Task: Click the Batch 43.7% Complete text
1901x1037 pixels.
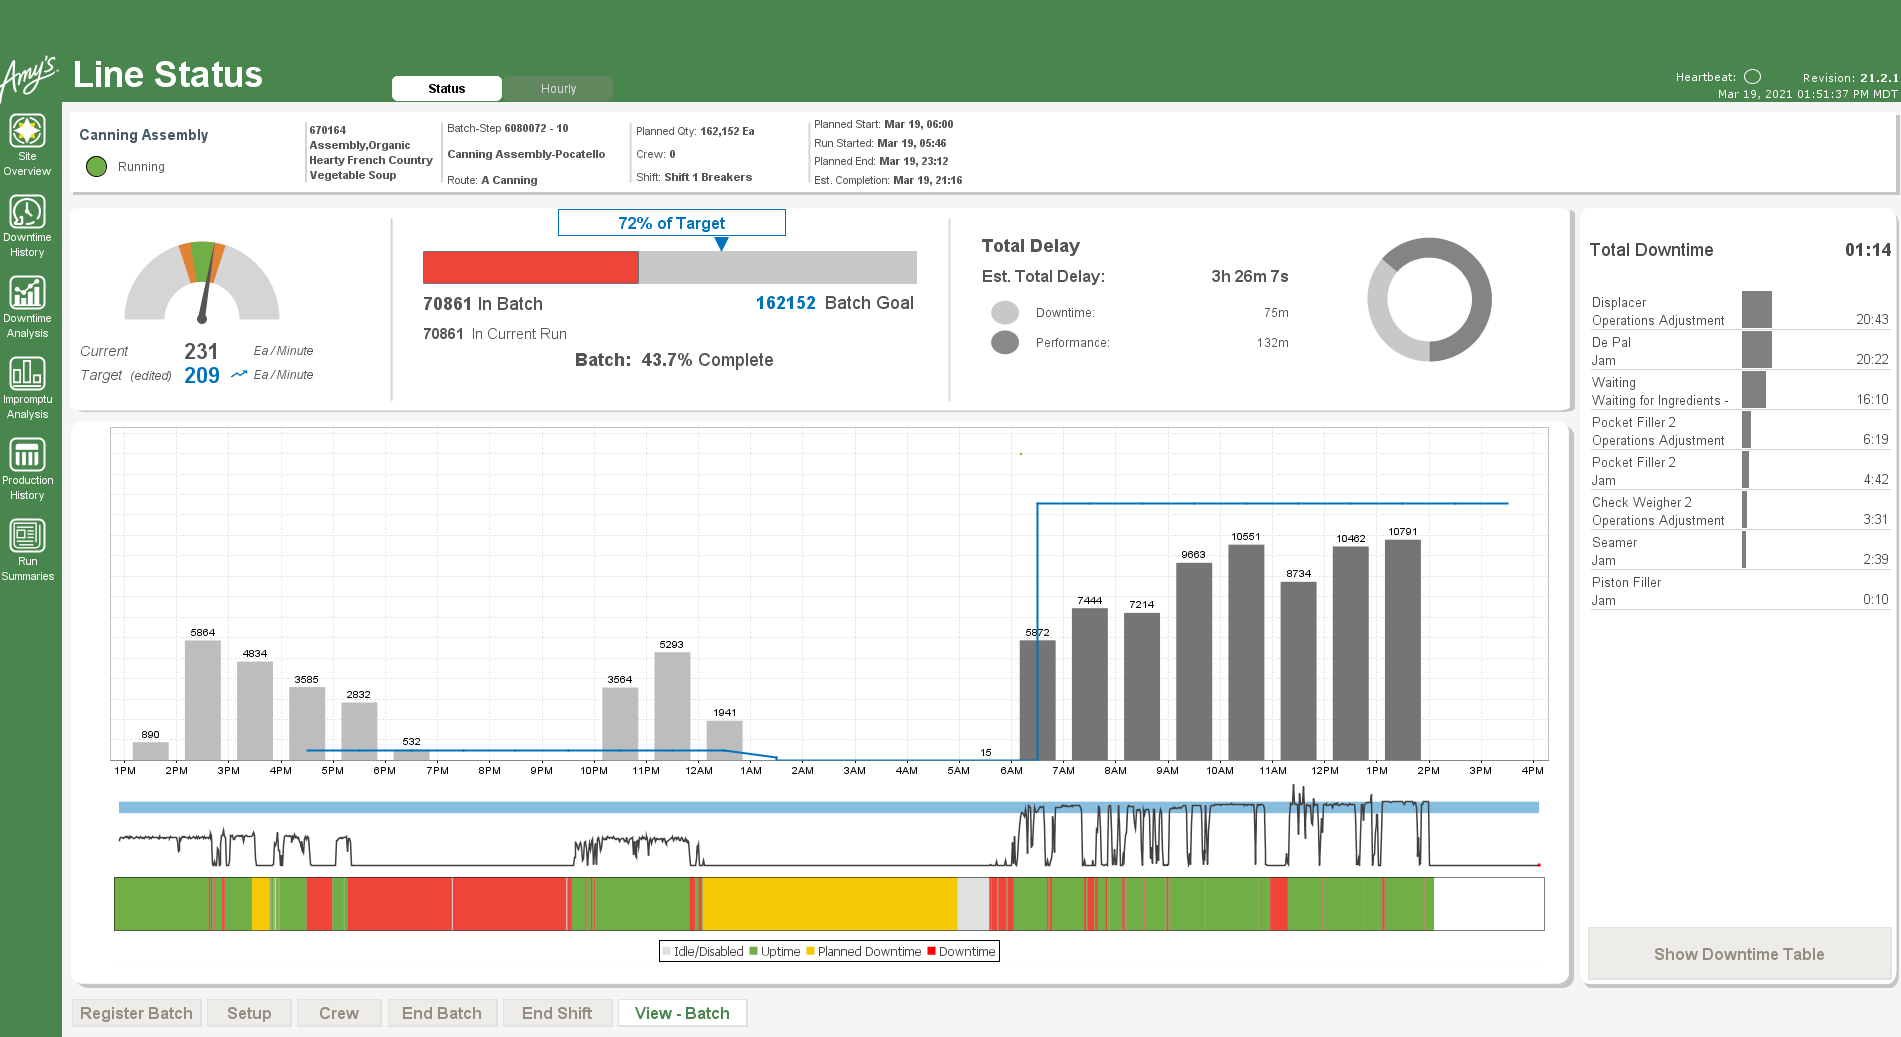Action: [x=674, y=360]
